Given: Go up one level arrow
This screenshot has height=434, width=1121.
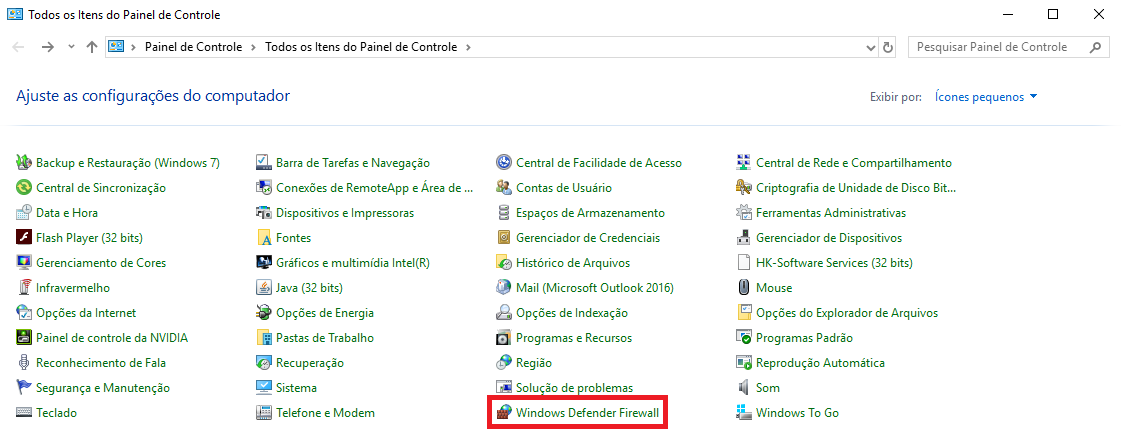Looking at the screenshot, I should pos(92,47).
